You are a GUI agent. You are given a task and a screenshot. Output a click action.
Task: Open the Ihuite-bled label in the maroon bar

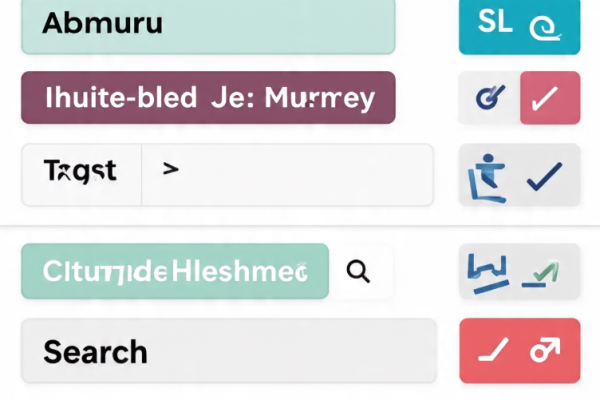point(120,98)
